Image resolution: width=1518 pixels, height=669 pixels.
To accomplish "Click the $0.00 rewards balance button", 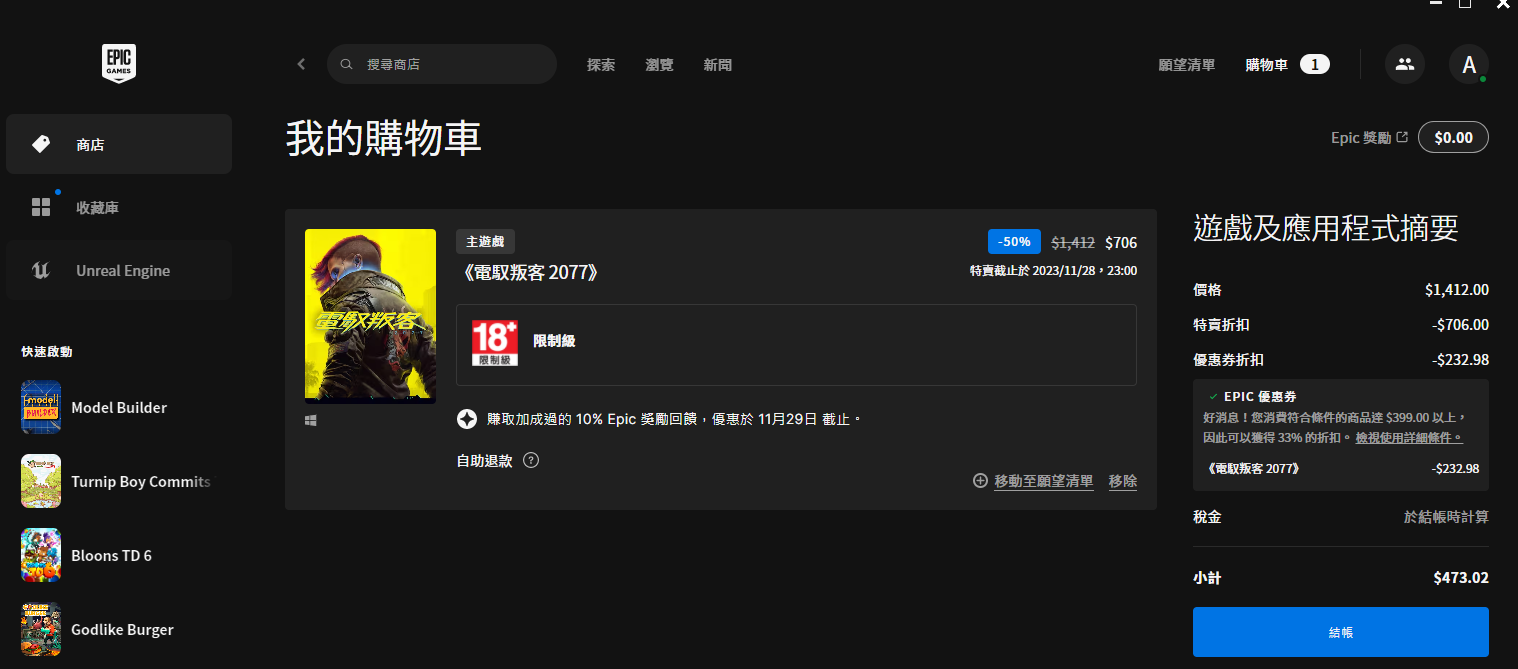I will 1453,137.
